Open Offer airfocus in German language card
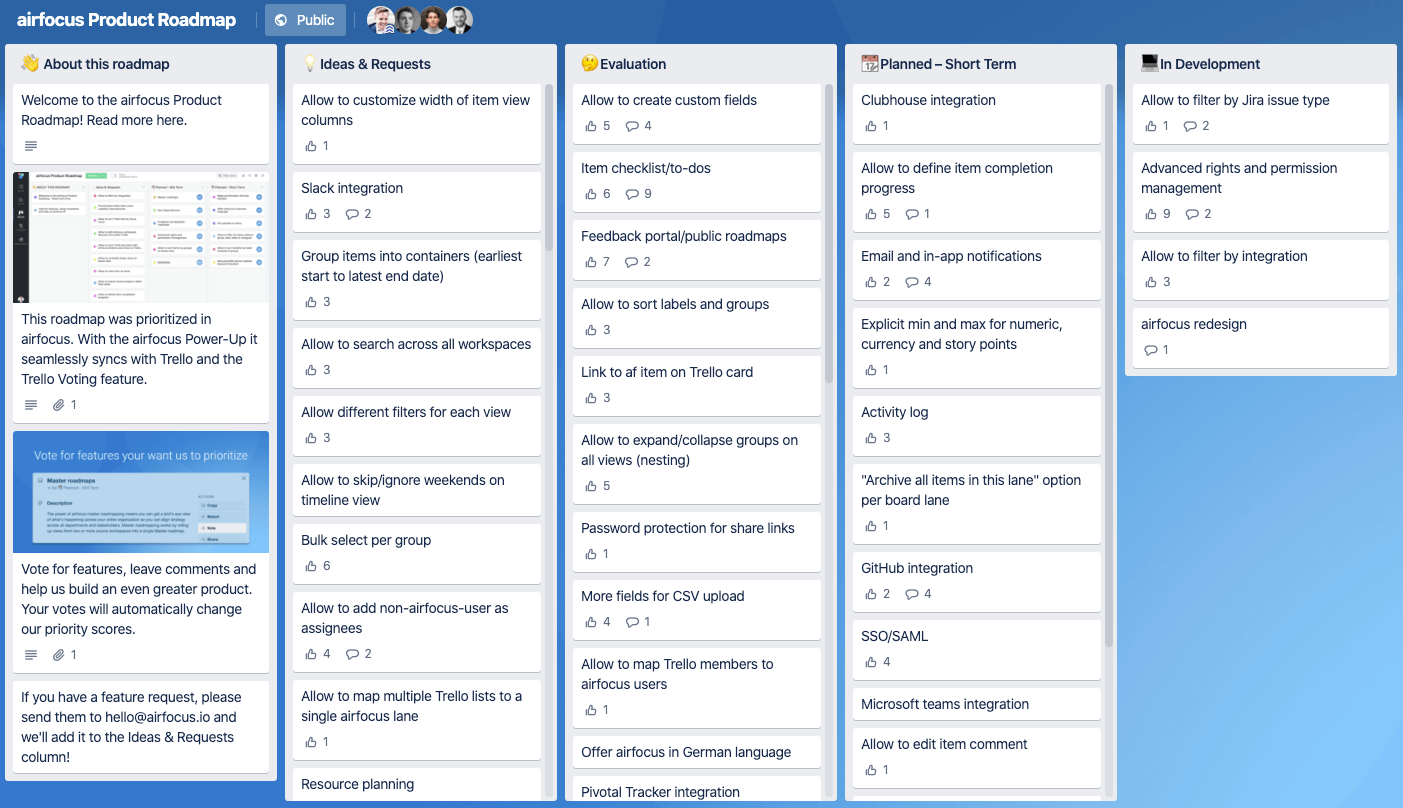This screenshot has width=1403, height=808. pos(696,752)
